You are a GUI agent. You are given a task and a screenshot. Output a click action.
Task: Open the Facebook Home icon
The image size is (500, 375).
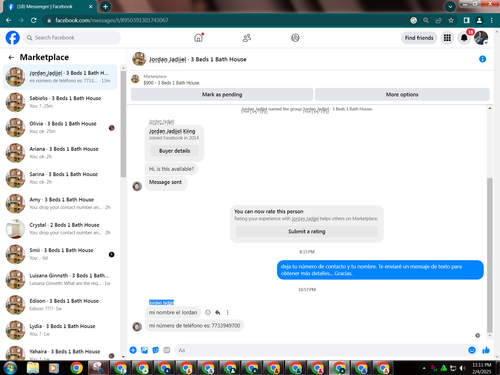tap(198, 38)
